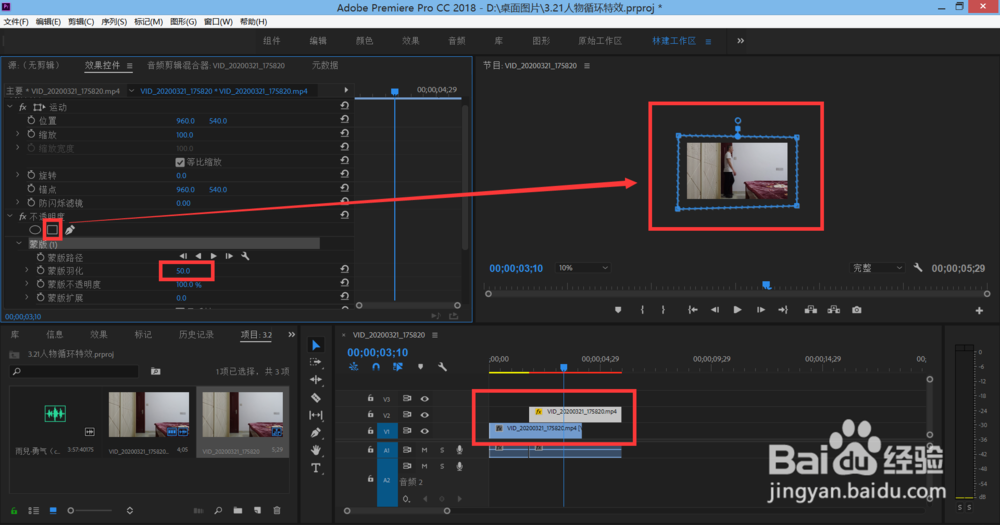Toggle lock on track V3
Image resolution: width=1000 pixels, height=525 pixels.
point(370,398)
